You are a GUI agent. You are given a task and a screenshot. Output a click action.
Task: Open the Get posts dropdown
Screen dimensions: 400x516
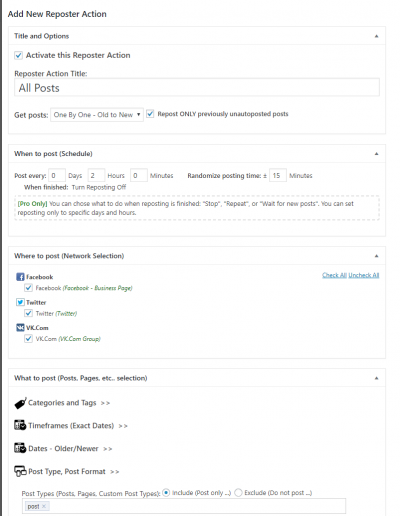pos(97,115)
